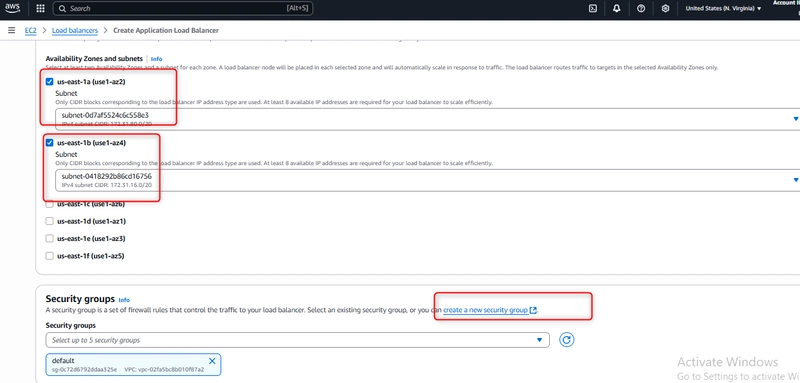Screen dimensions: 800x383
Task: Open the us-east-1a subnet dropdown
Action: [428, 119]
